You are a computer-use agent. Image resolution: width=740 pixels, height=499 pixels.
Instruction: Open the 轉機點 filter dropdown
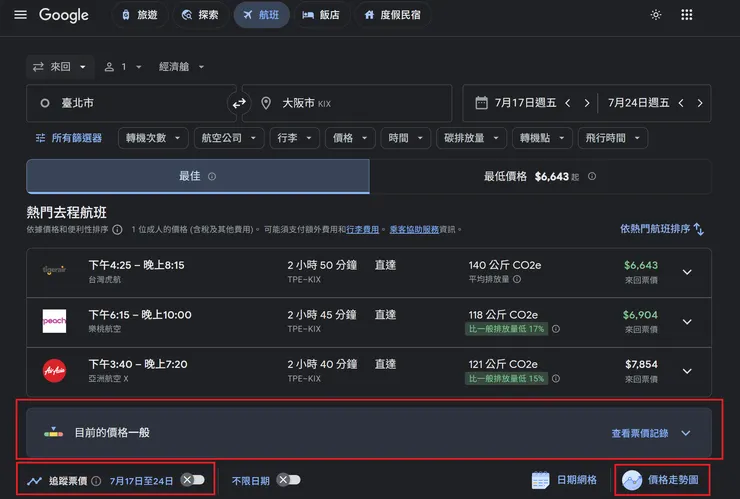tap(542, 138)
